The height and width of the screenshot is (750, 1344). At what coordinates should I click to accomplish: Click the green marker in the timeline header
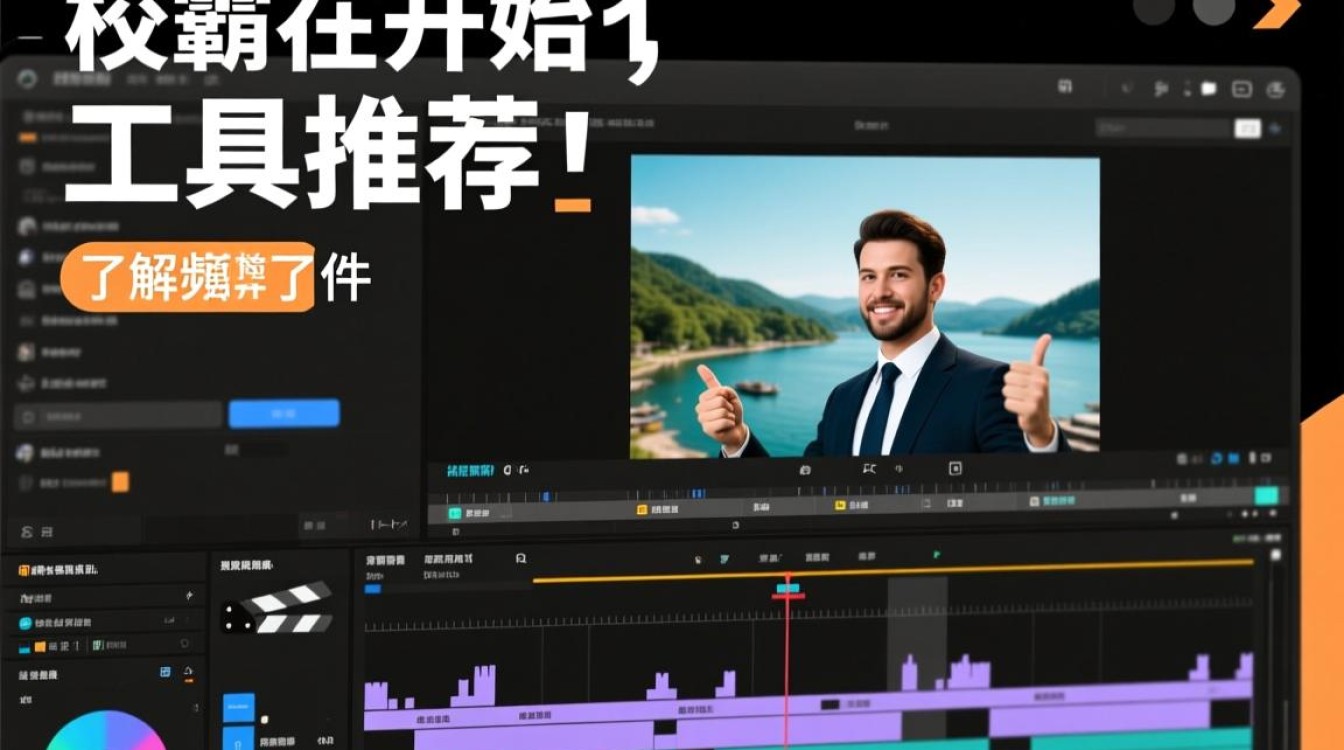click(937, 554)
